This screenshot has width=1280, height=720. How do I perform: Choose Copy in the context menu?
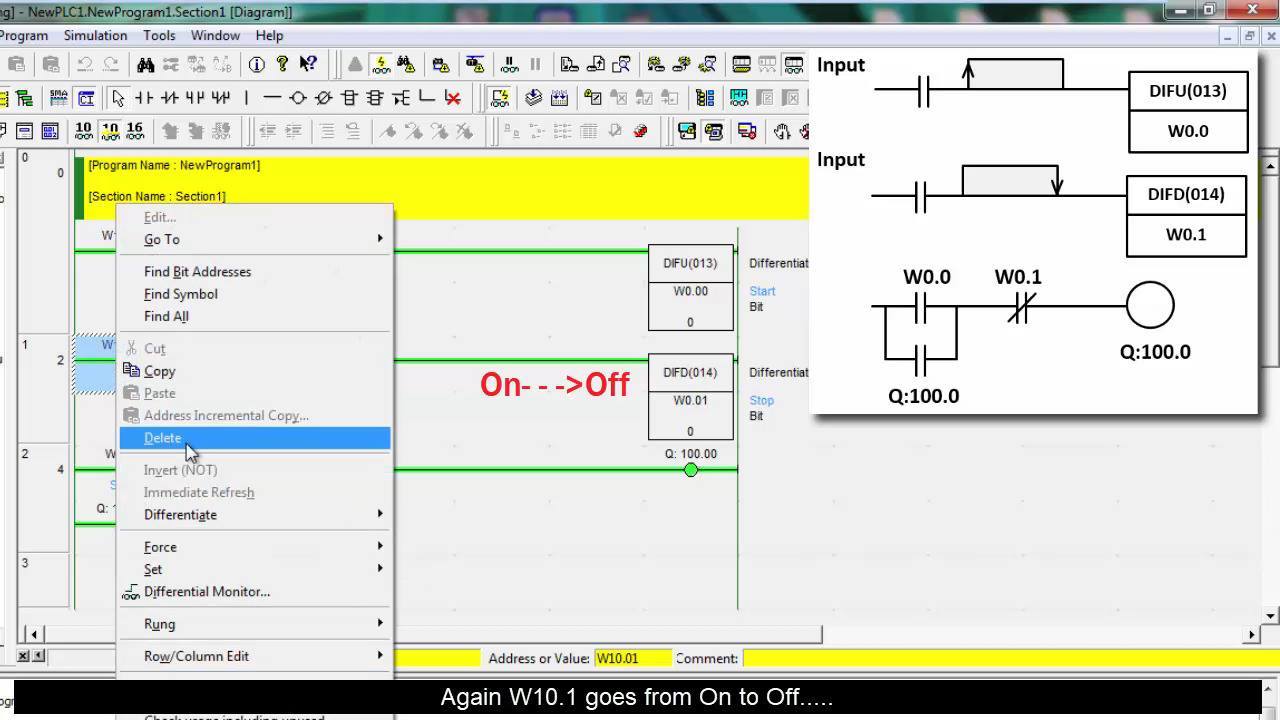(255, 371)
